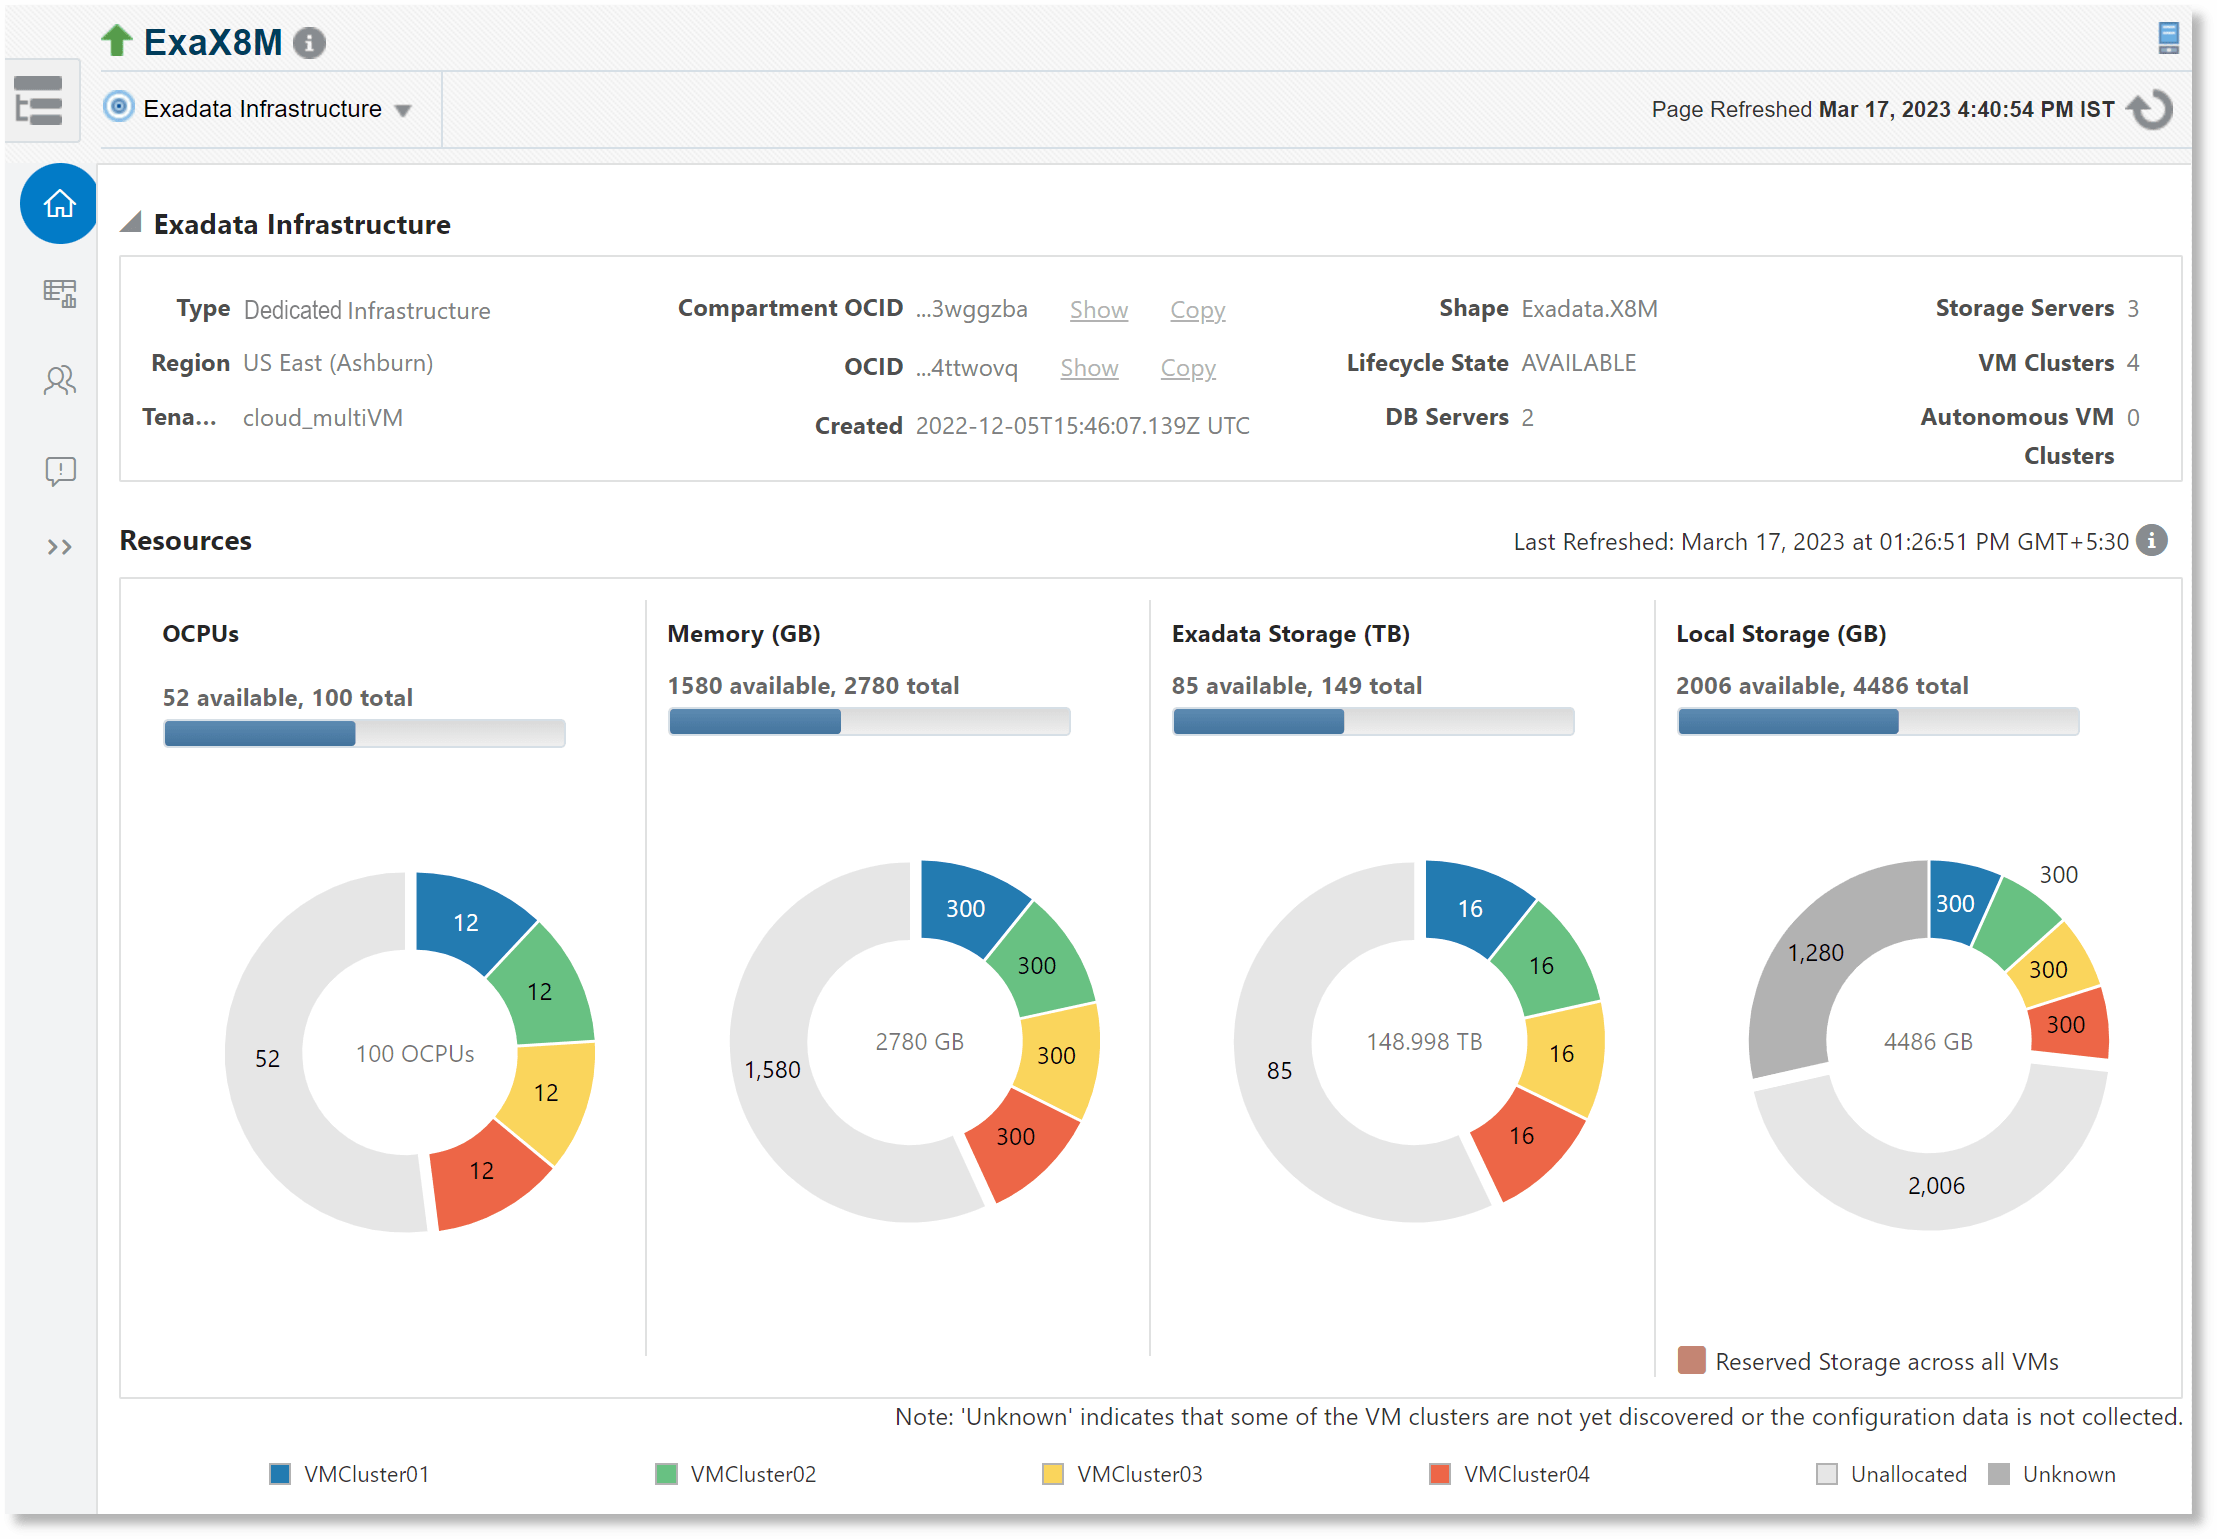The width and height of the screenshot is (2217, 1539).
Task: Click the info icon beside Last Refreshed
Action: 2151,541
